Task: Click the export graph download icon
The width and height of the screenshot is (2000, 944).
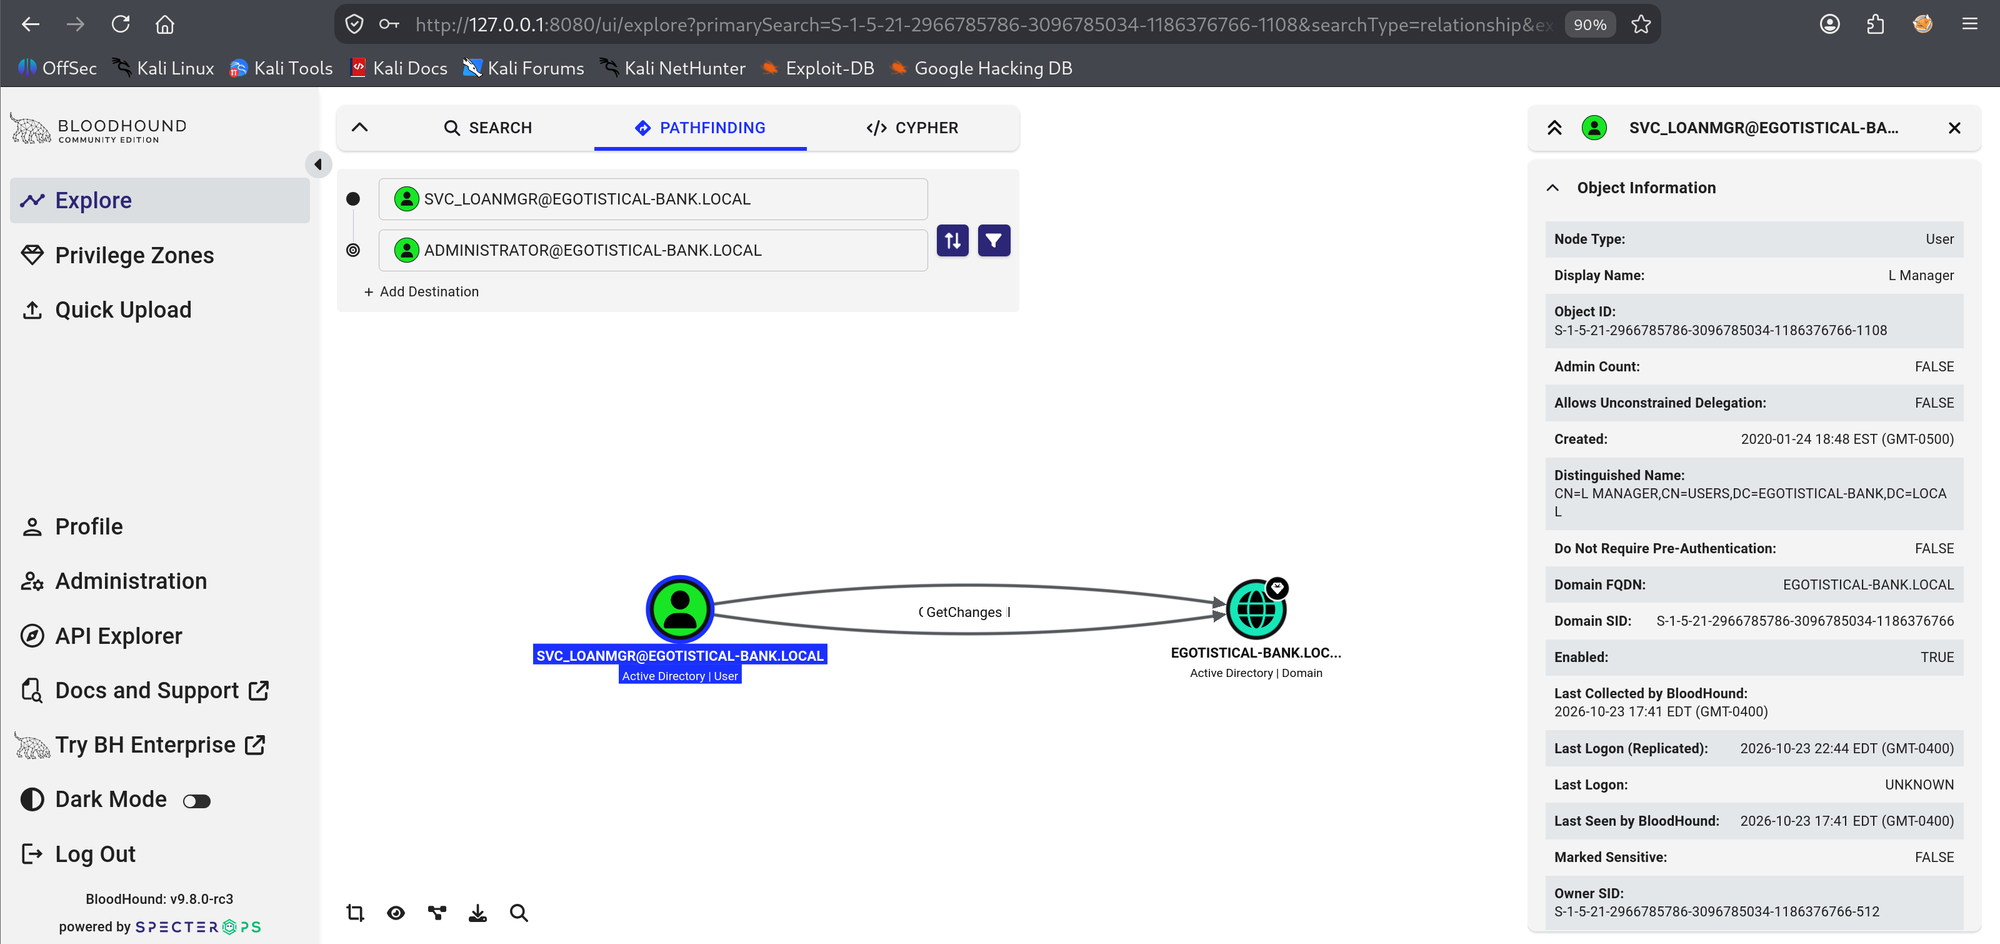Action: (478, 913)
